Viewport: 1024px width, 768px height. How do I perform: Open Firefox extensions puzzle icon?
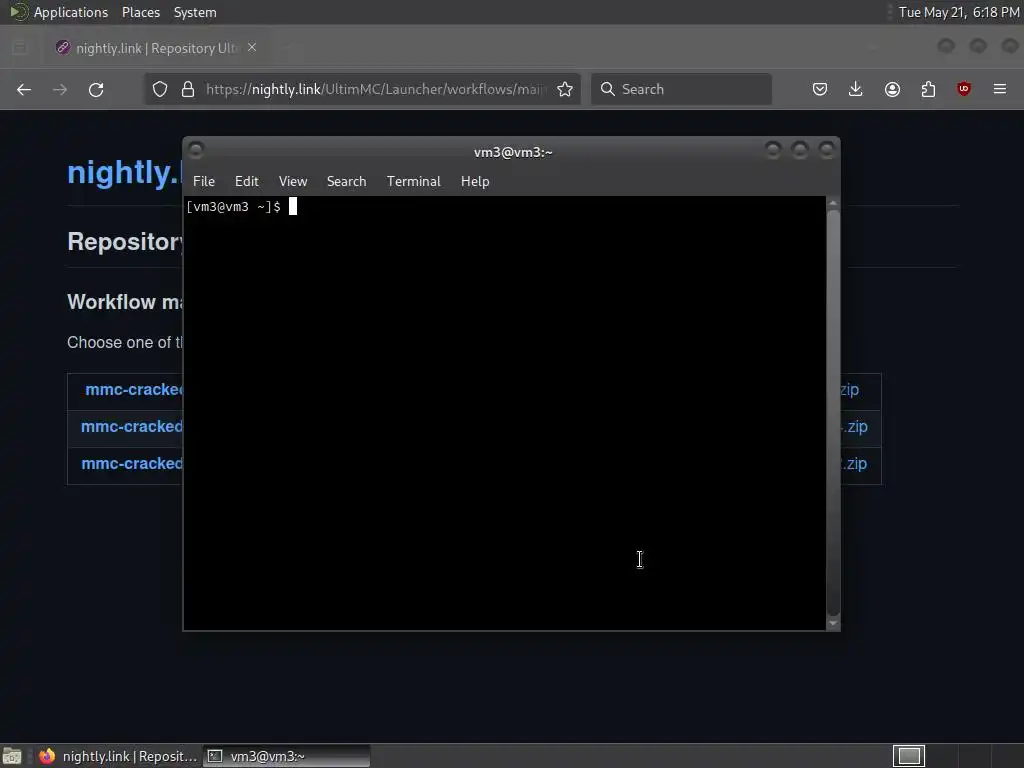(x=928, y=89)
